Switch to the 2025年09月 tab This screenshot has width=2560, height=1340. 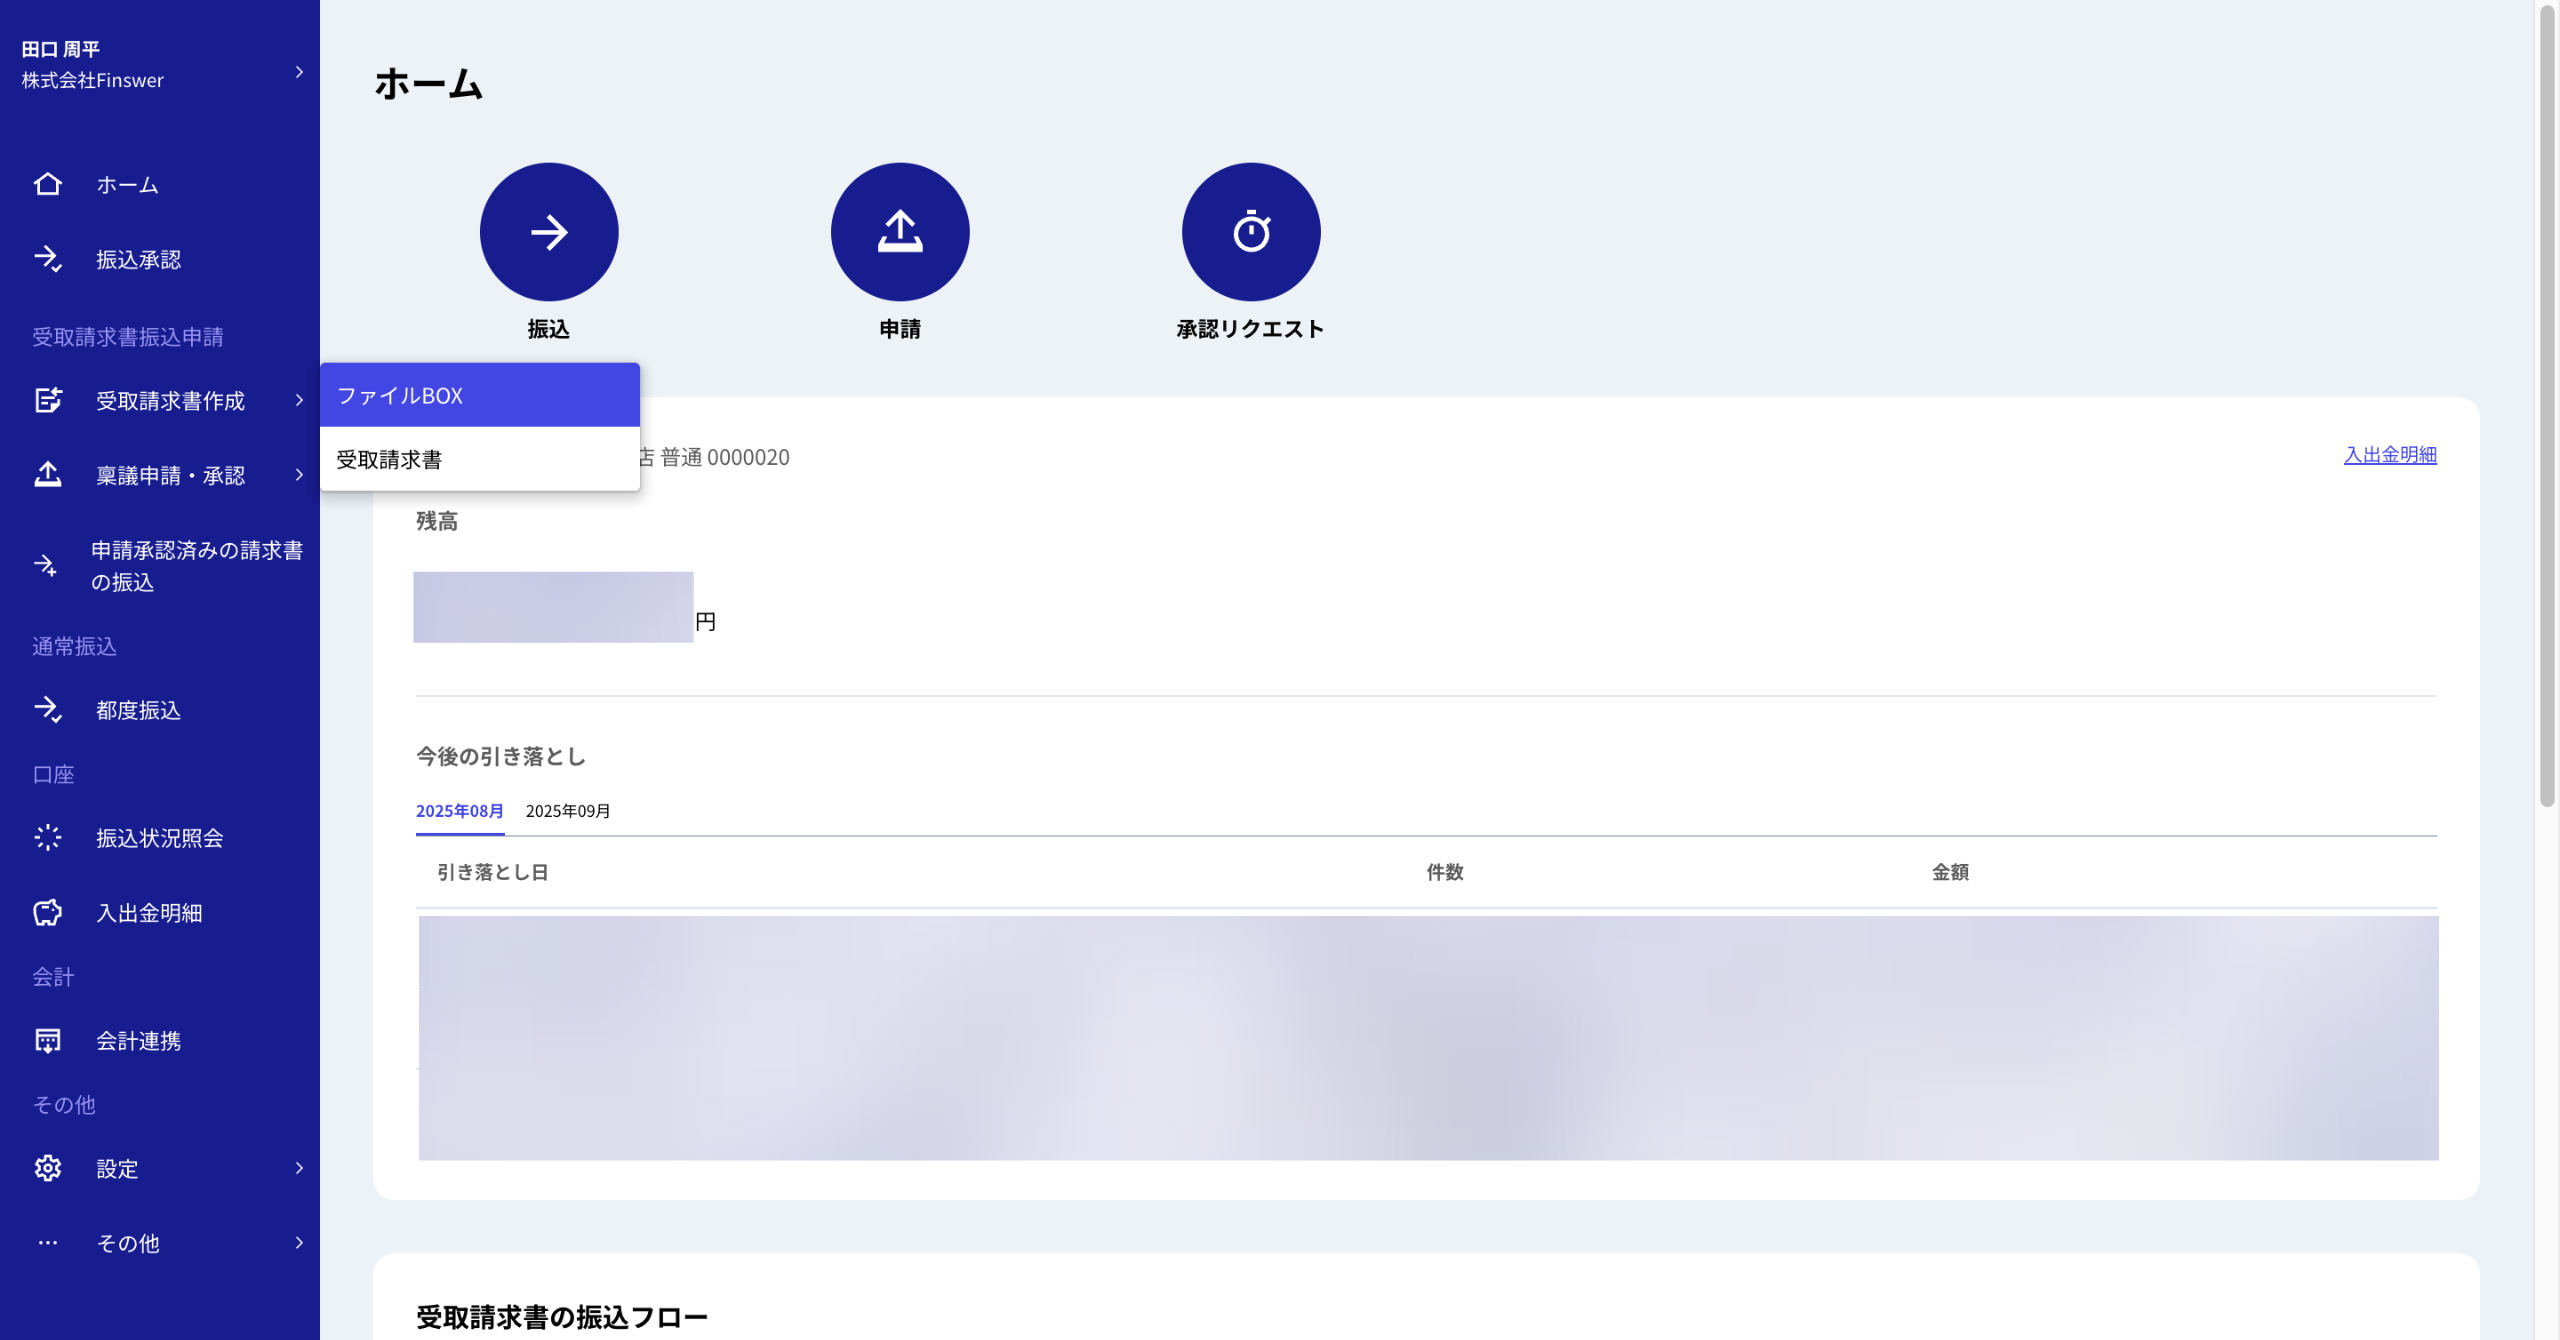click(568, 811)
